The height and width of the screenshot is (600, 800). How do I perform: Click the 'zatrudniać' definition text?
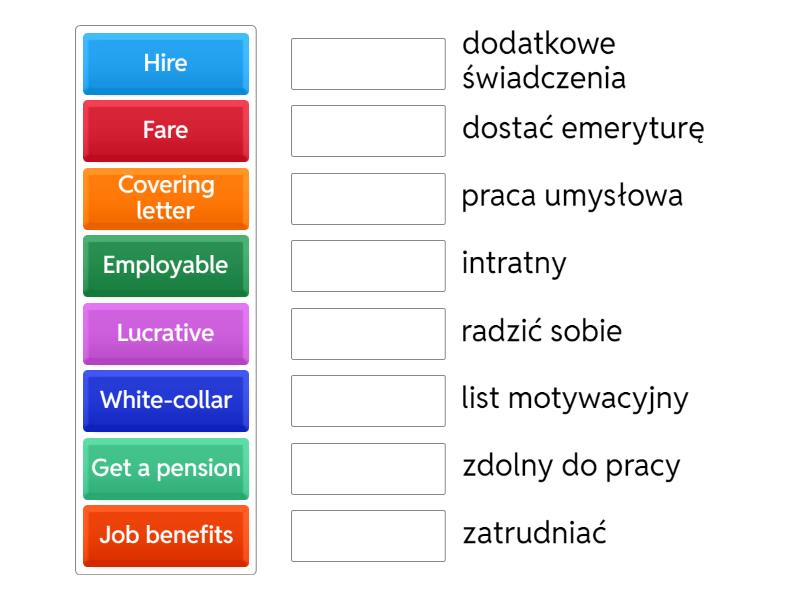(x=534, y=533)
